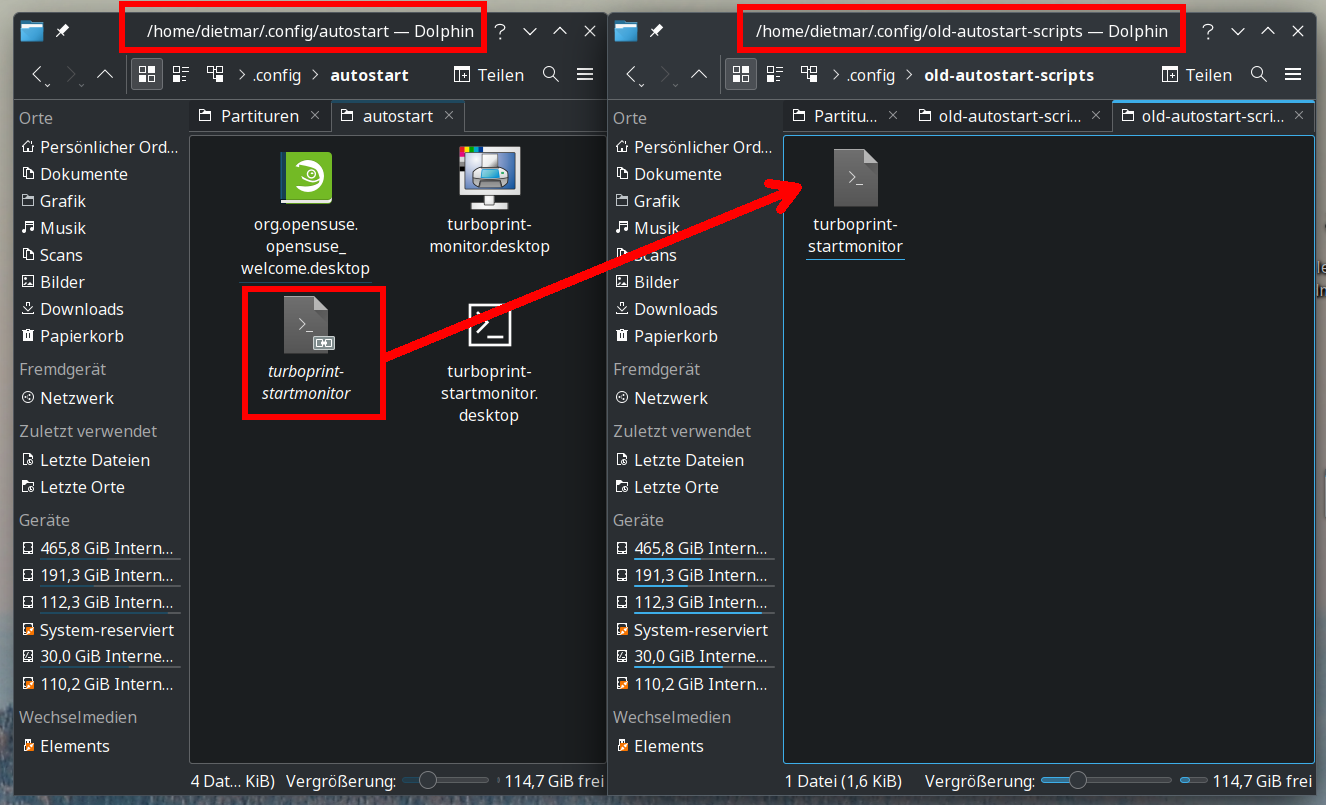1326x805 pixels.
Task: Click search icon in the autostart window
Action: pos(550,74)
